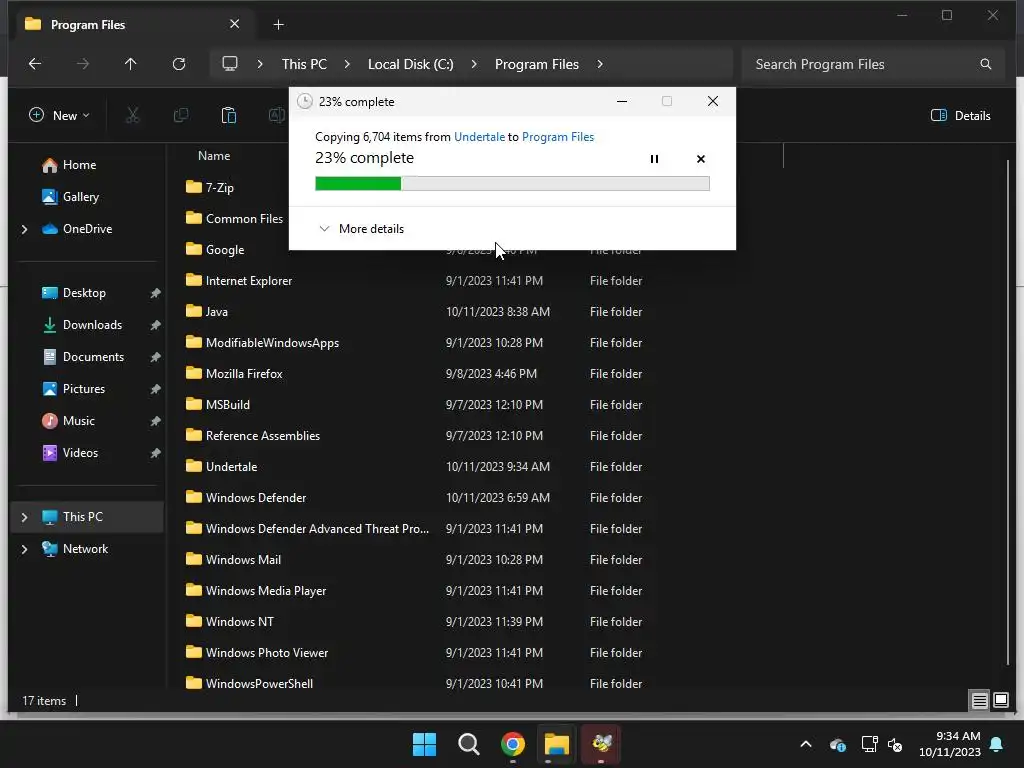Expand OneDrive in the sidebar
Viewport: 1024px width, 768px height.
[25, 229]
